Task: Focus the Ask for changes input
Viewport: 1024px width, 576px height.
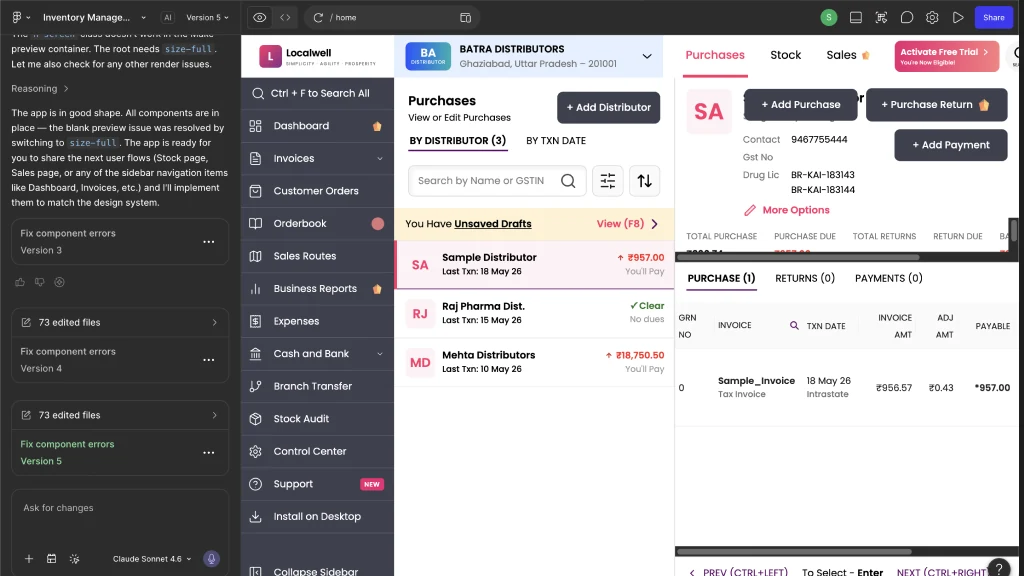Action: coord(120,508)
